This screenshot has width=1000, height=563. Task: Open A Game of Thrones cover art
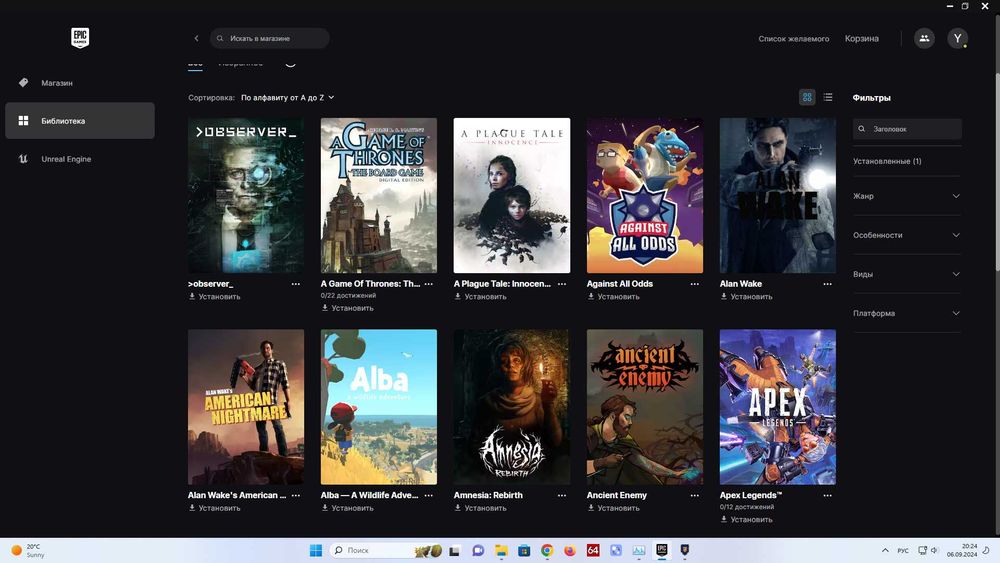click(x=379, y=195)
